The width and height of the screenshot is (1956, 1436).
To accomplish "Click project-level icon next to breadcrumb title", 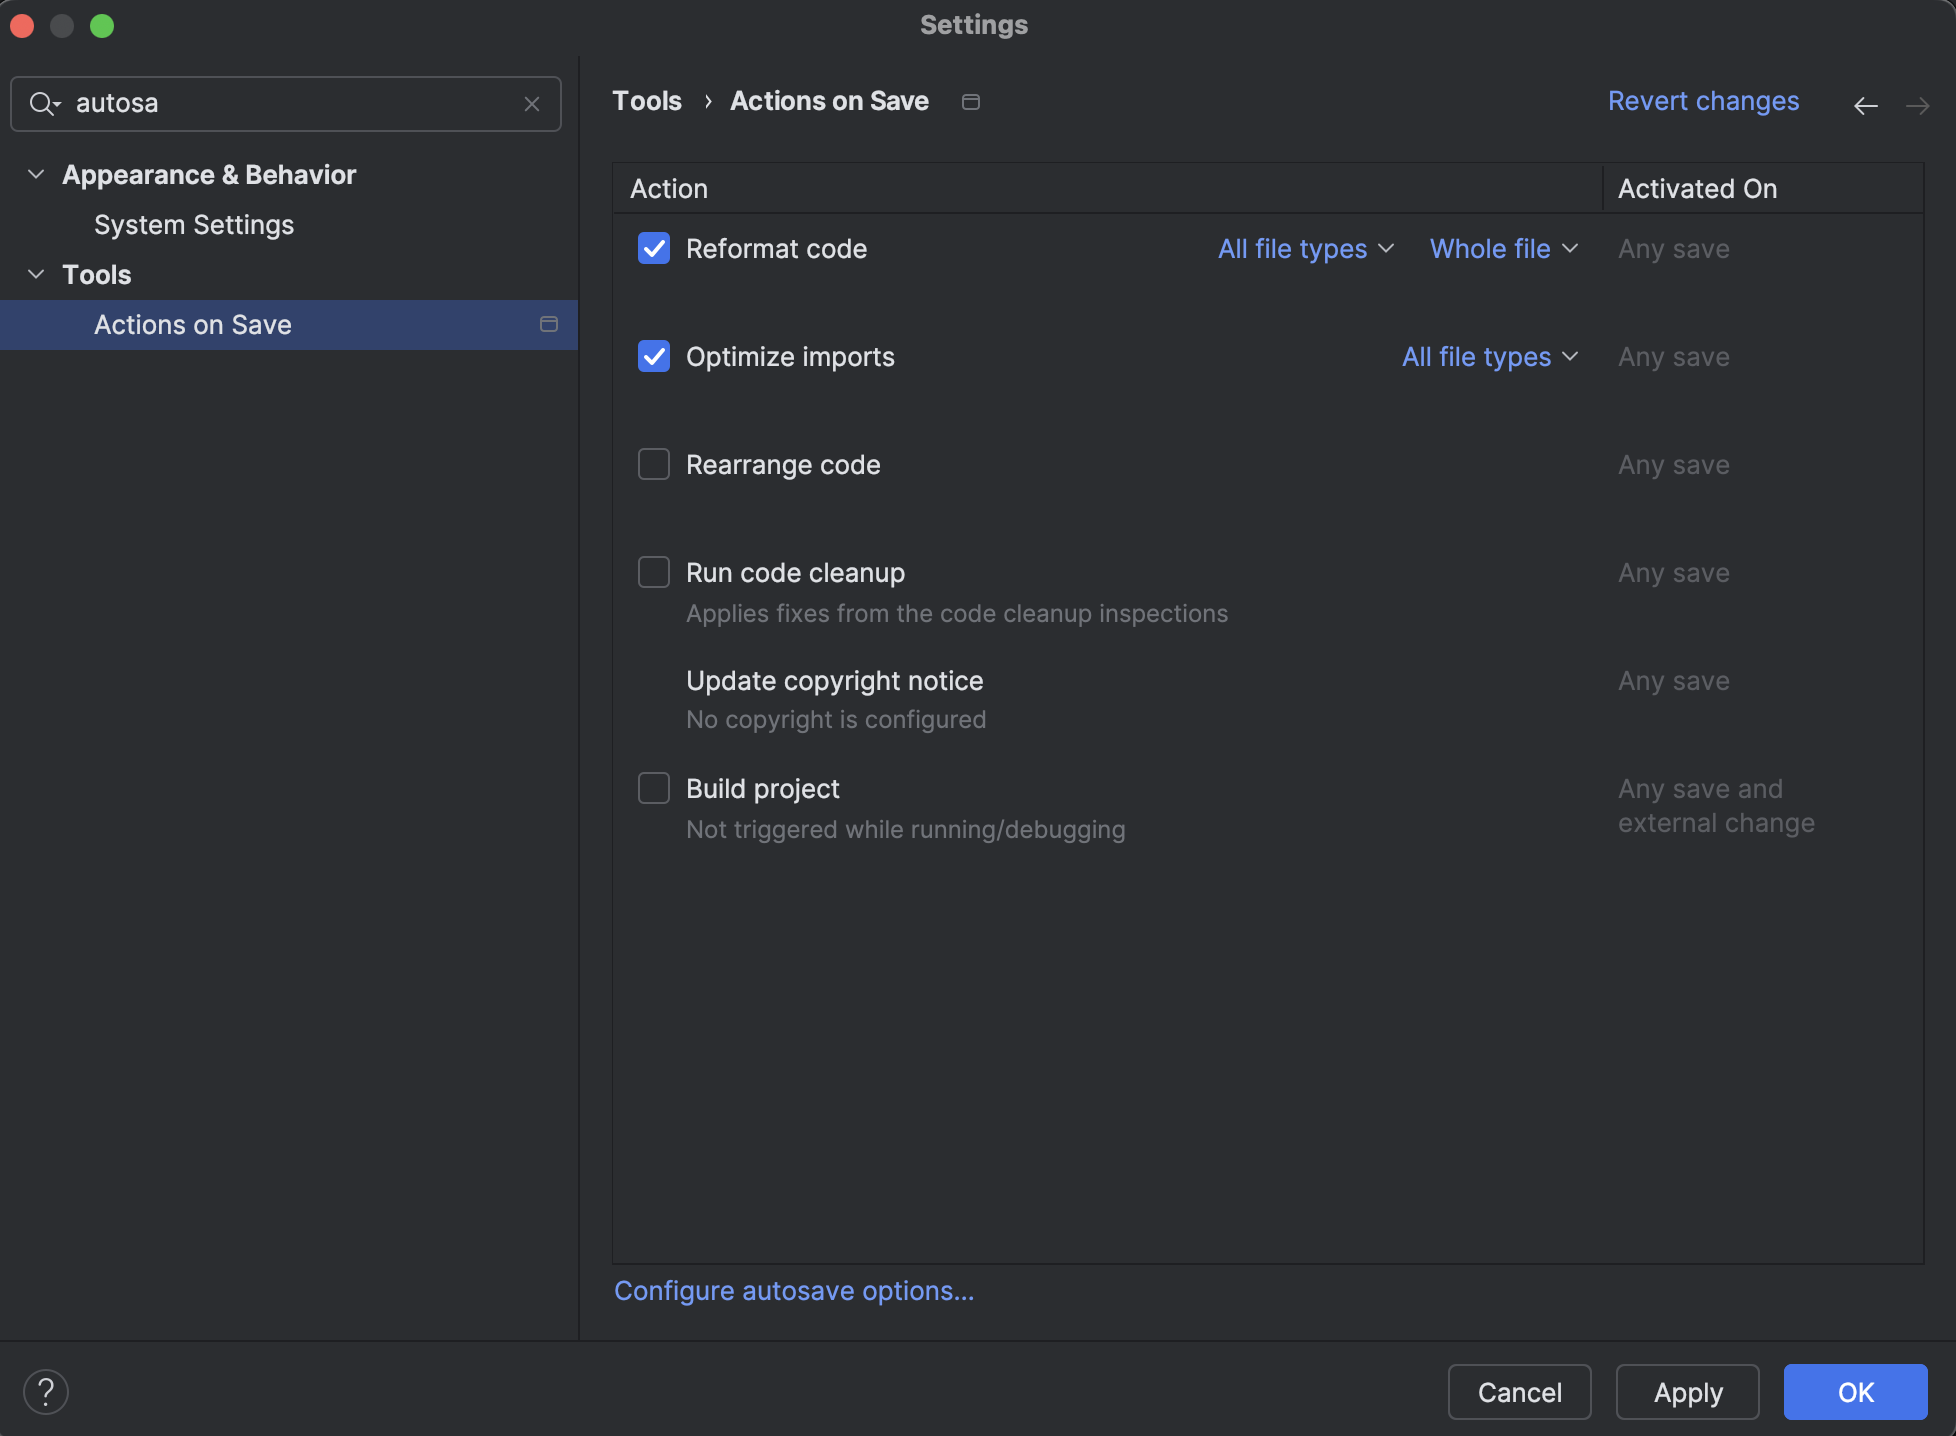I will 971,102.
